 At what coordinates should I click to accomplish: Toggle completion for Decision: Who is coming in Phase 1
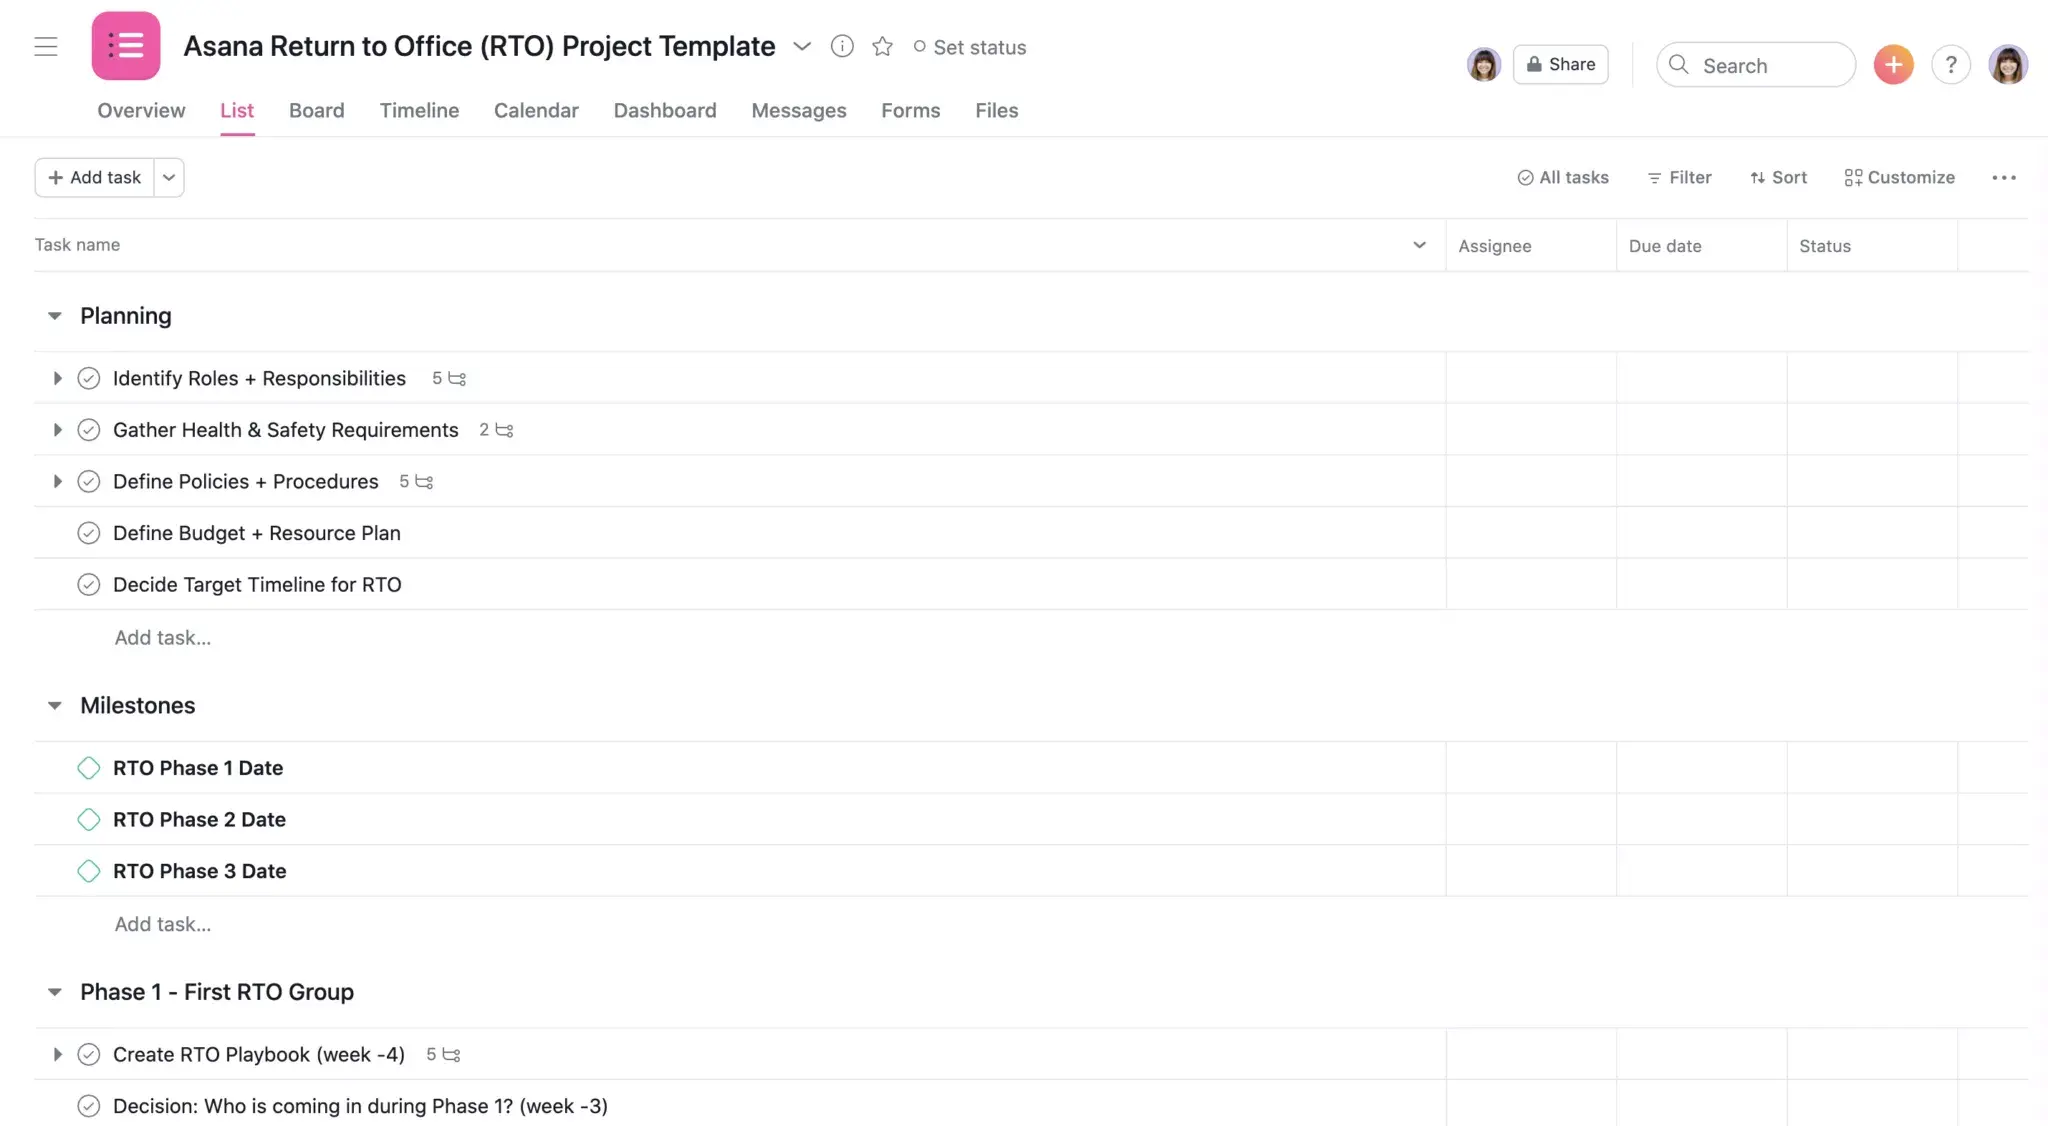(87, 1105)
